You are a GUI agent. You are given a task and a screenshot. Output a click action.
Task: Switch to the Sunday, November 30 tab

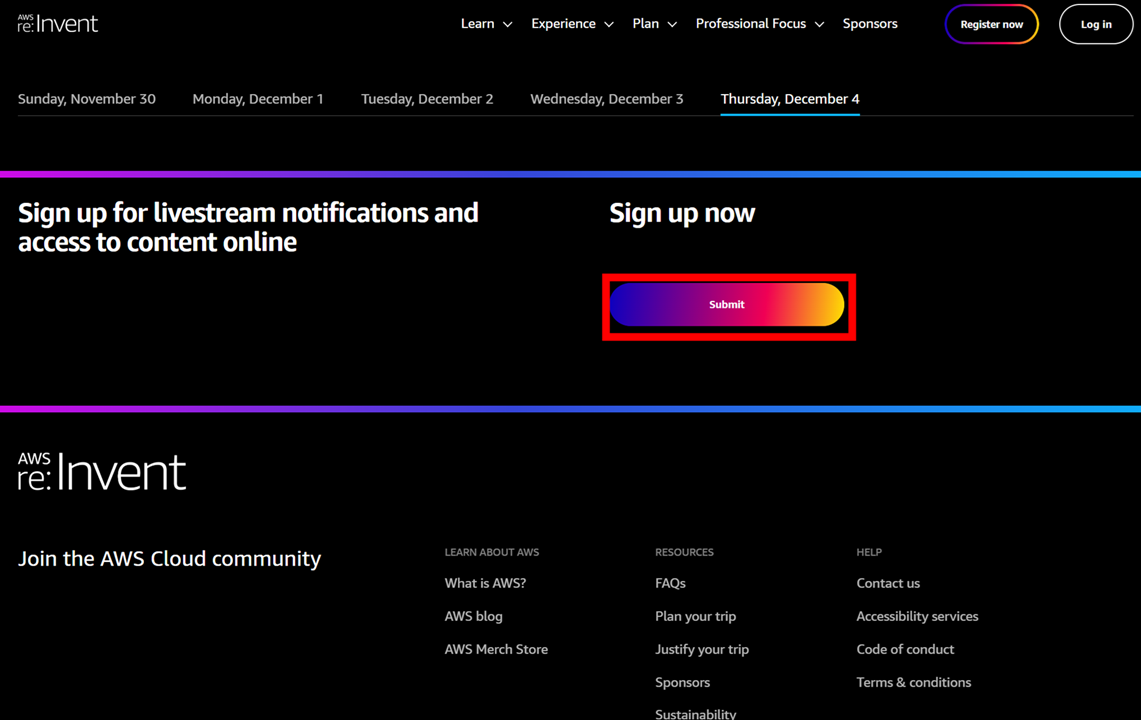click(86, 99)
